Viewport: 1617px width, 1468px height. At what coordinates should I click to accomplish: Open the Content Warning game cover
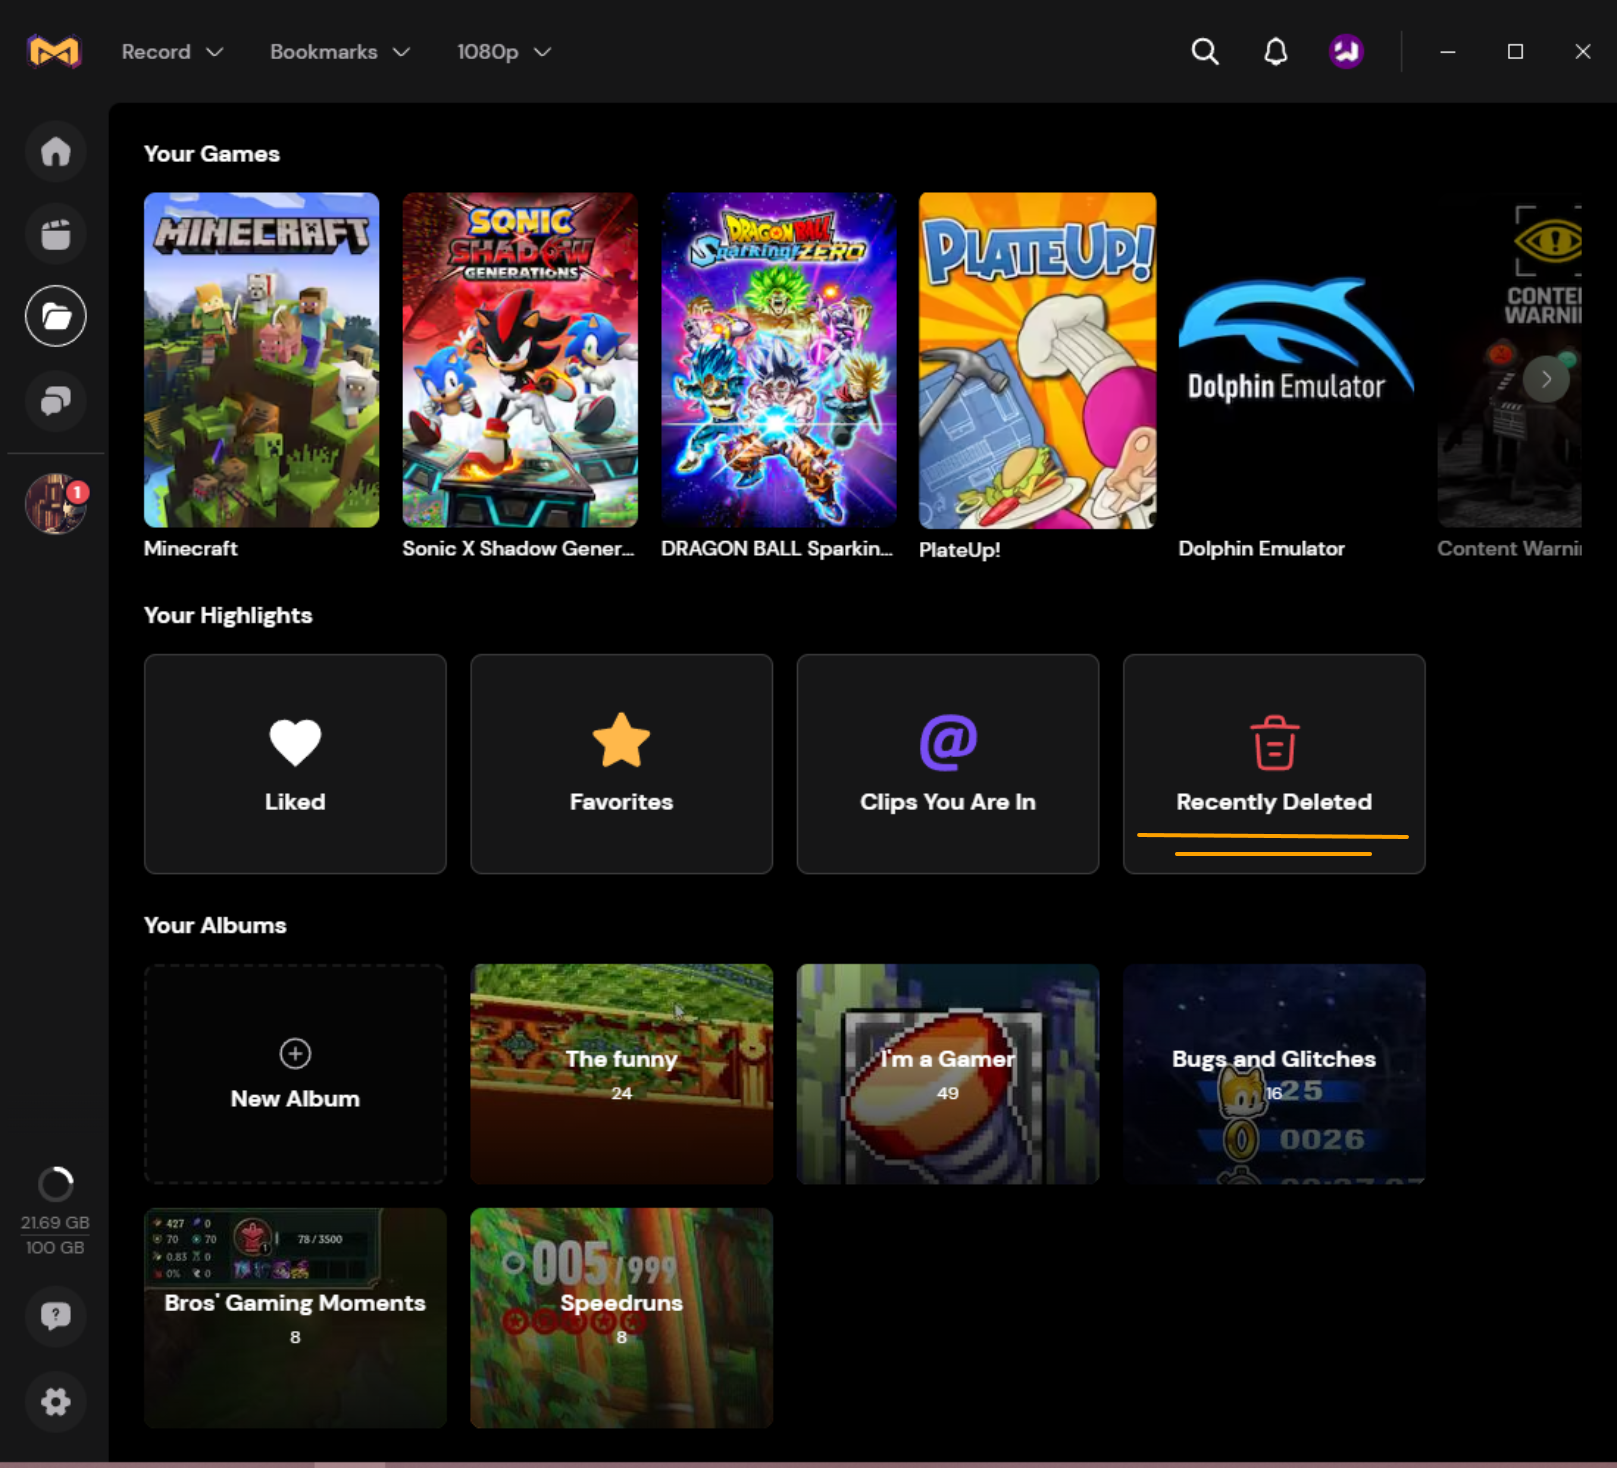[x=1510, y=360]
